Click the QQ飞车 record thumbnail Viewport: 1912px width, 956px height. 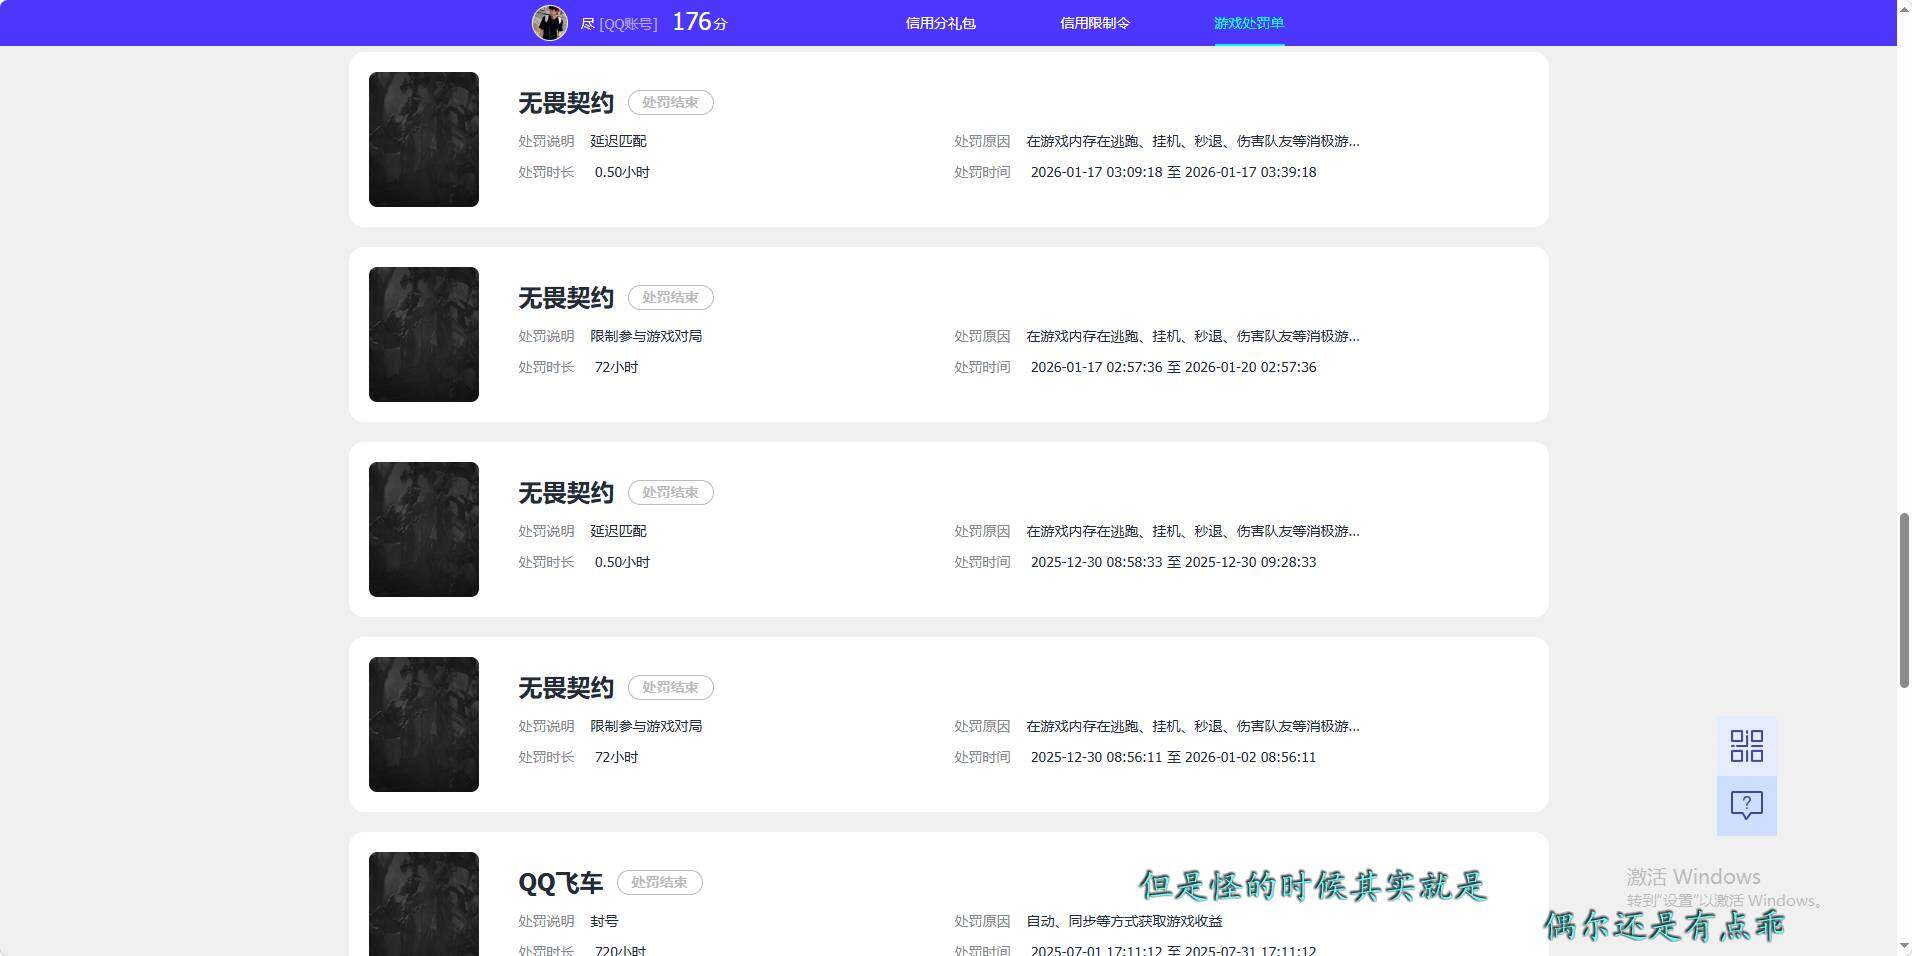coord(424,904)
